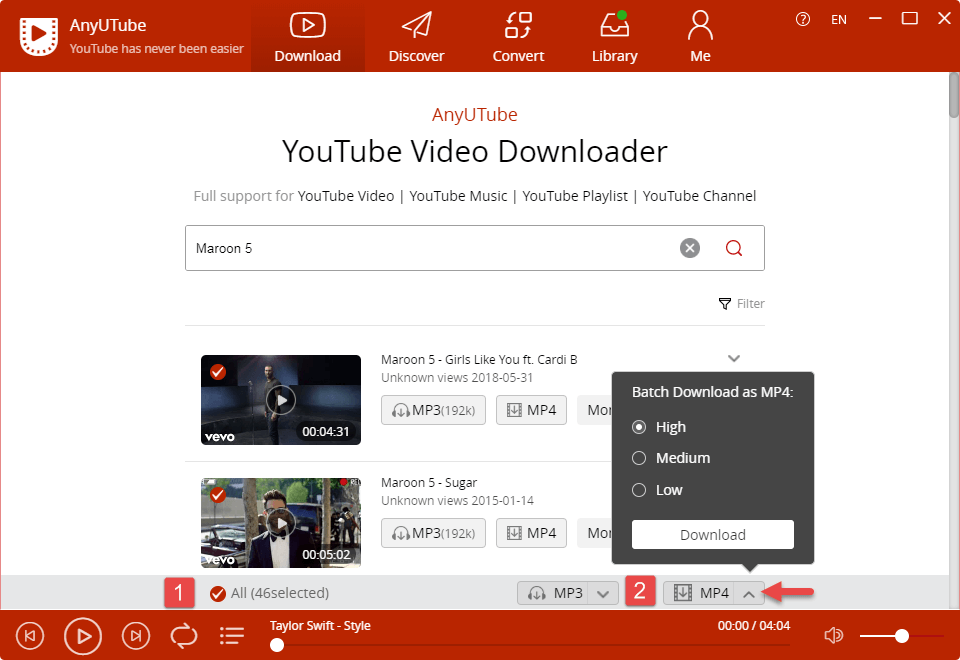Image resolution: width=960 pixels, height=660 pixels.
Task: Open the batch MP3 quality dropdown arrow
Action: point(603,593)
